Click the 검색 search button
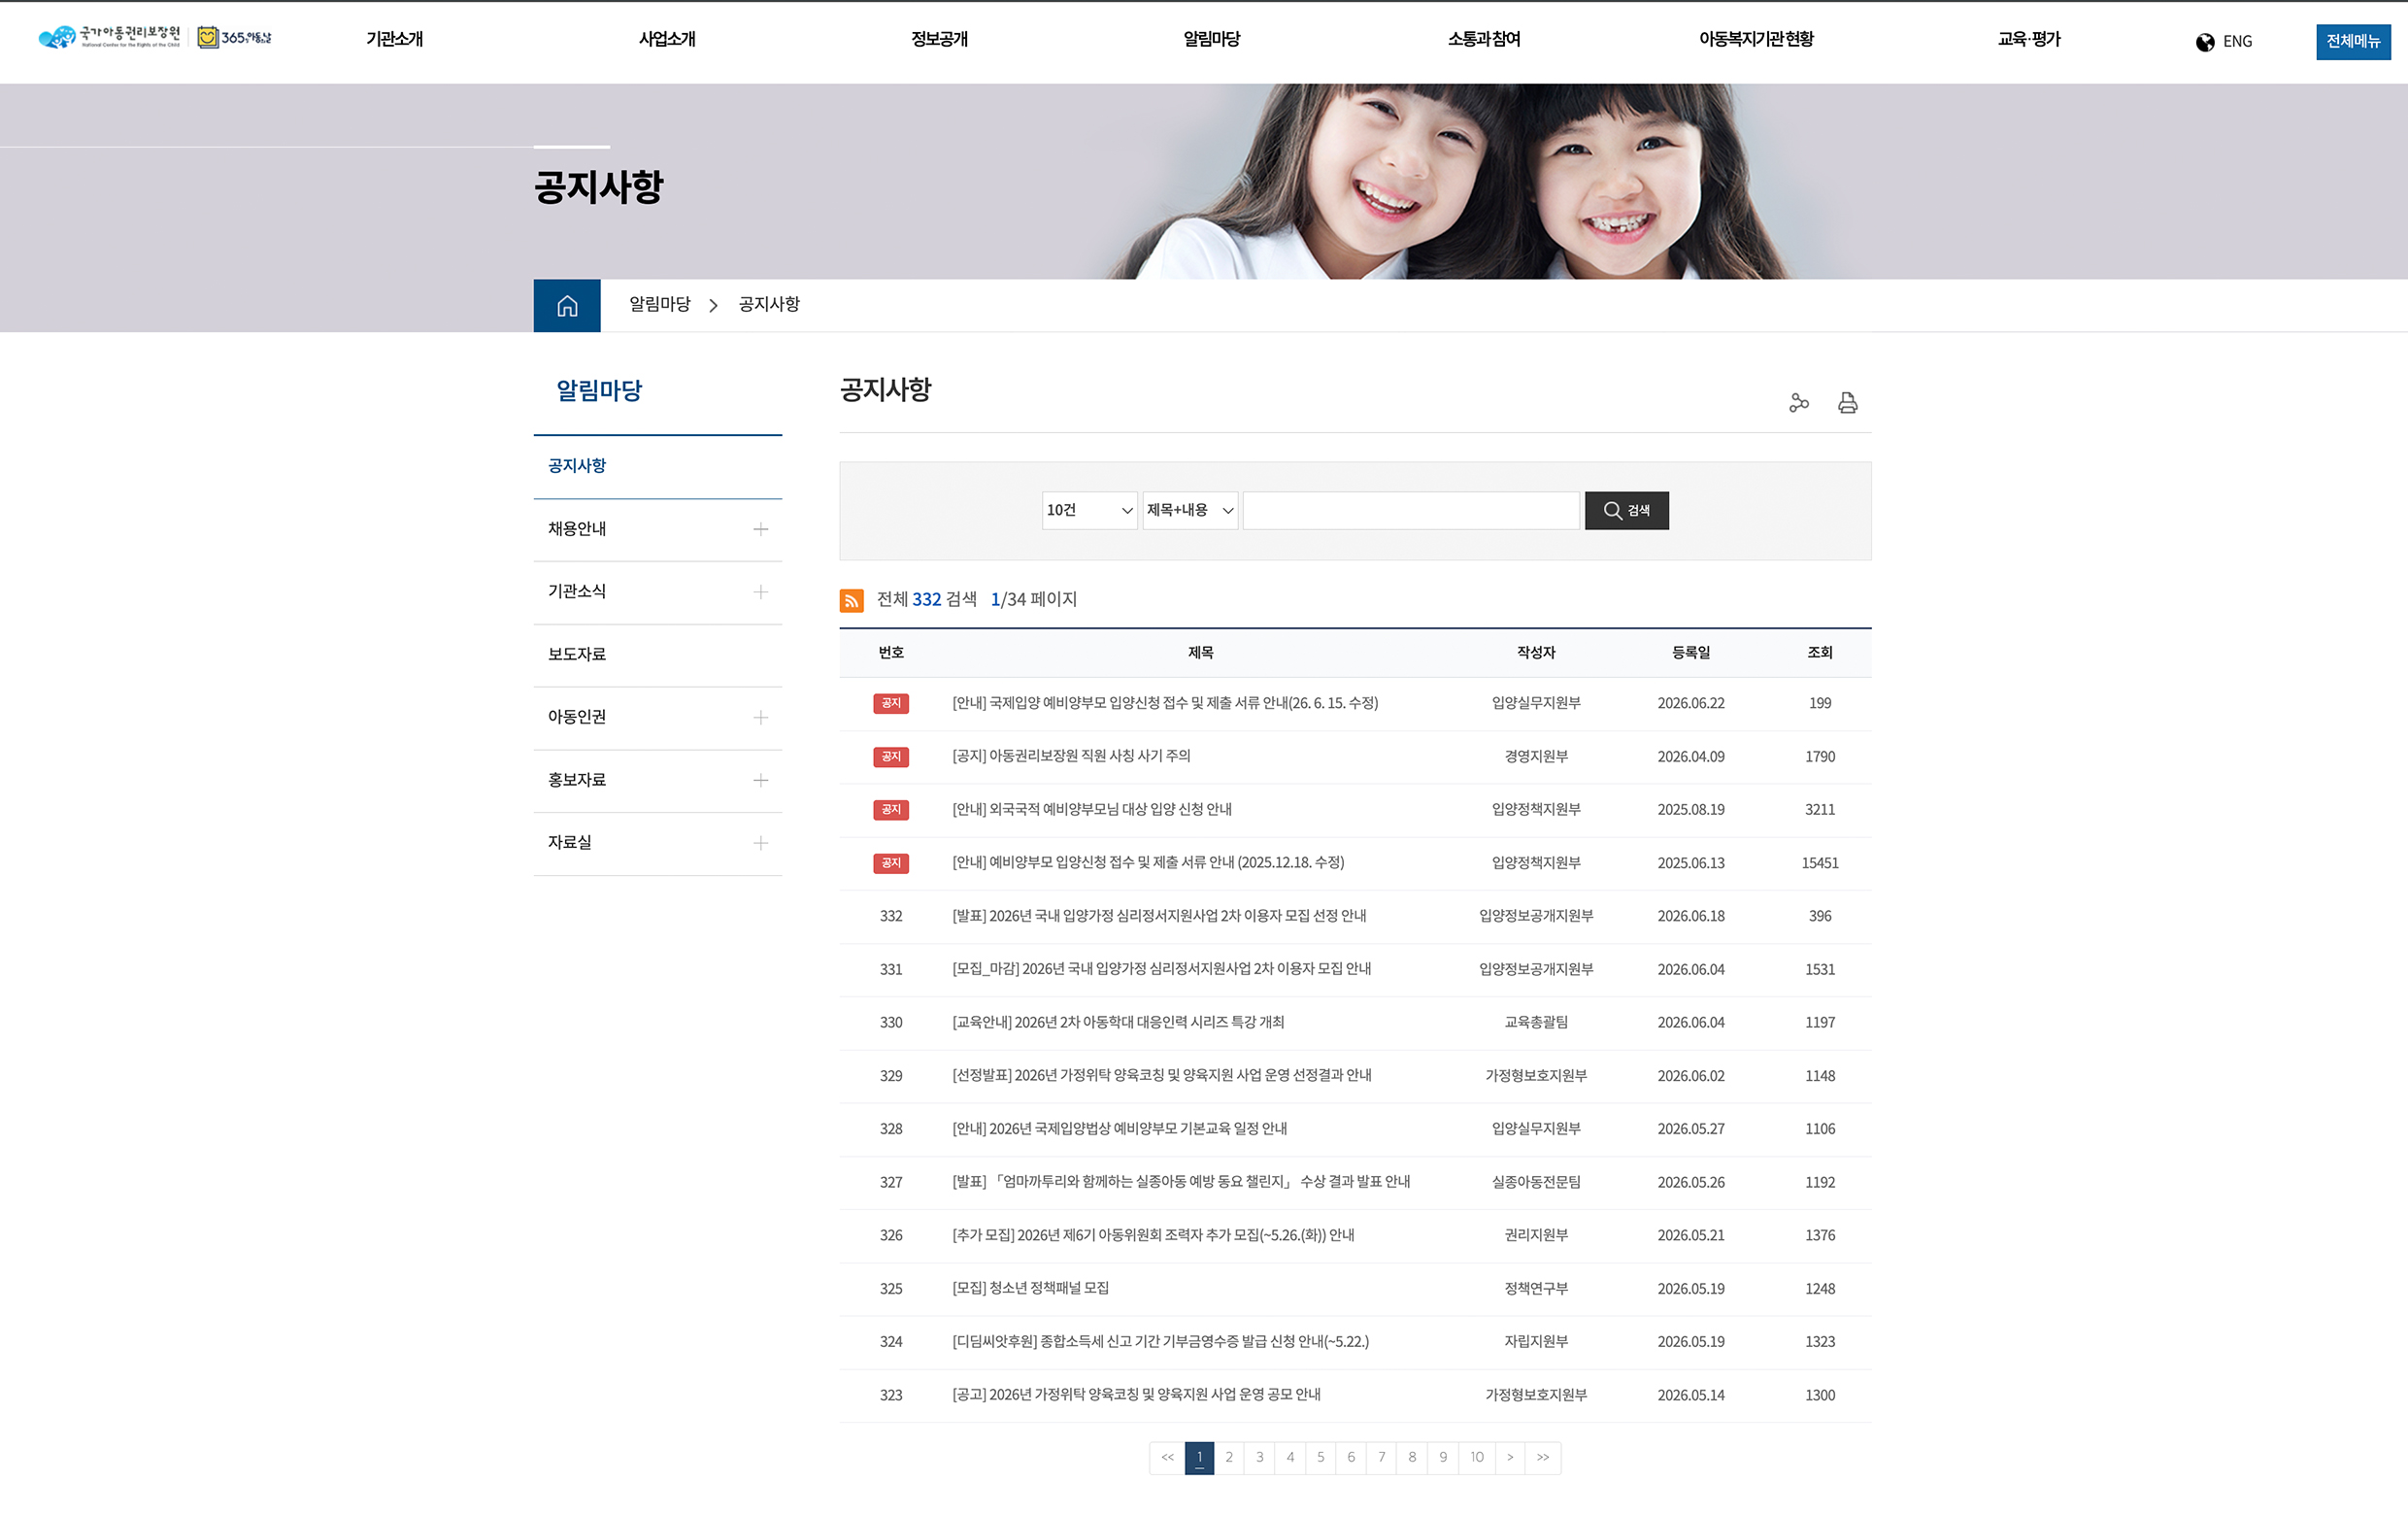Screen dimensions: 2408x1515 coord(1626,510)
